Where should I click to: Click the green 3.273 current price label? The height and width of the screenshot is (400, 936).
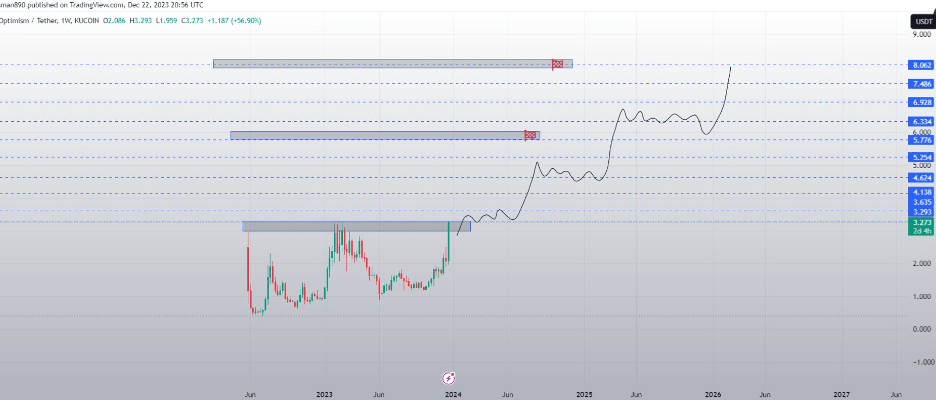tap(919, 222)
